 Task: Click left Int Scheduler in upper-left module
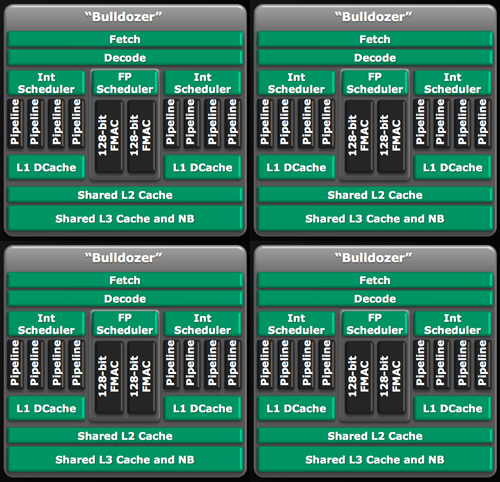pos(46,83)
